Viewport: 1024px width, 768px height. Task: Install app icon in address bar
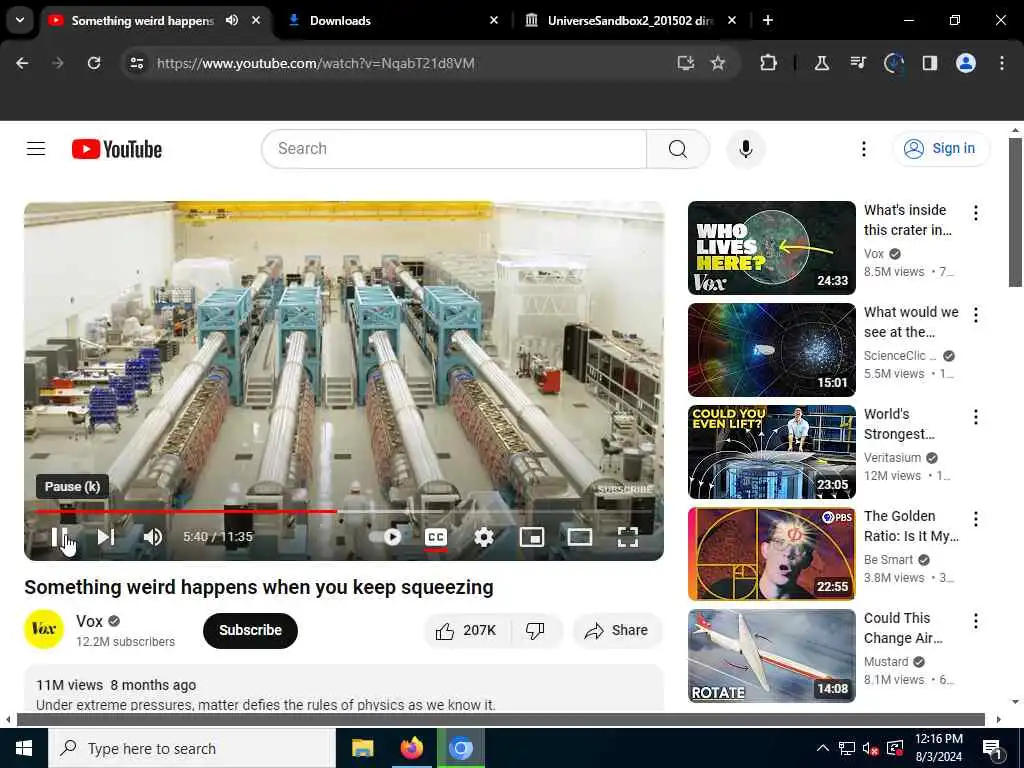tap(685, 63)
